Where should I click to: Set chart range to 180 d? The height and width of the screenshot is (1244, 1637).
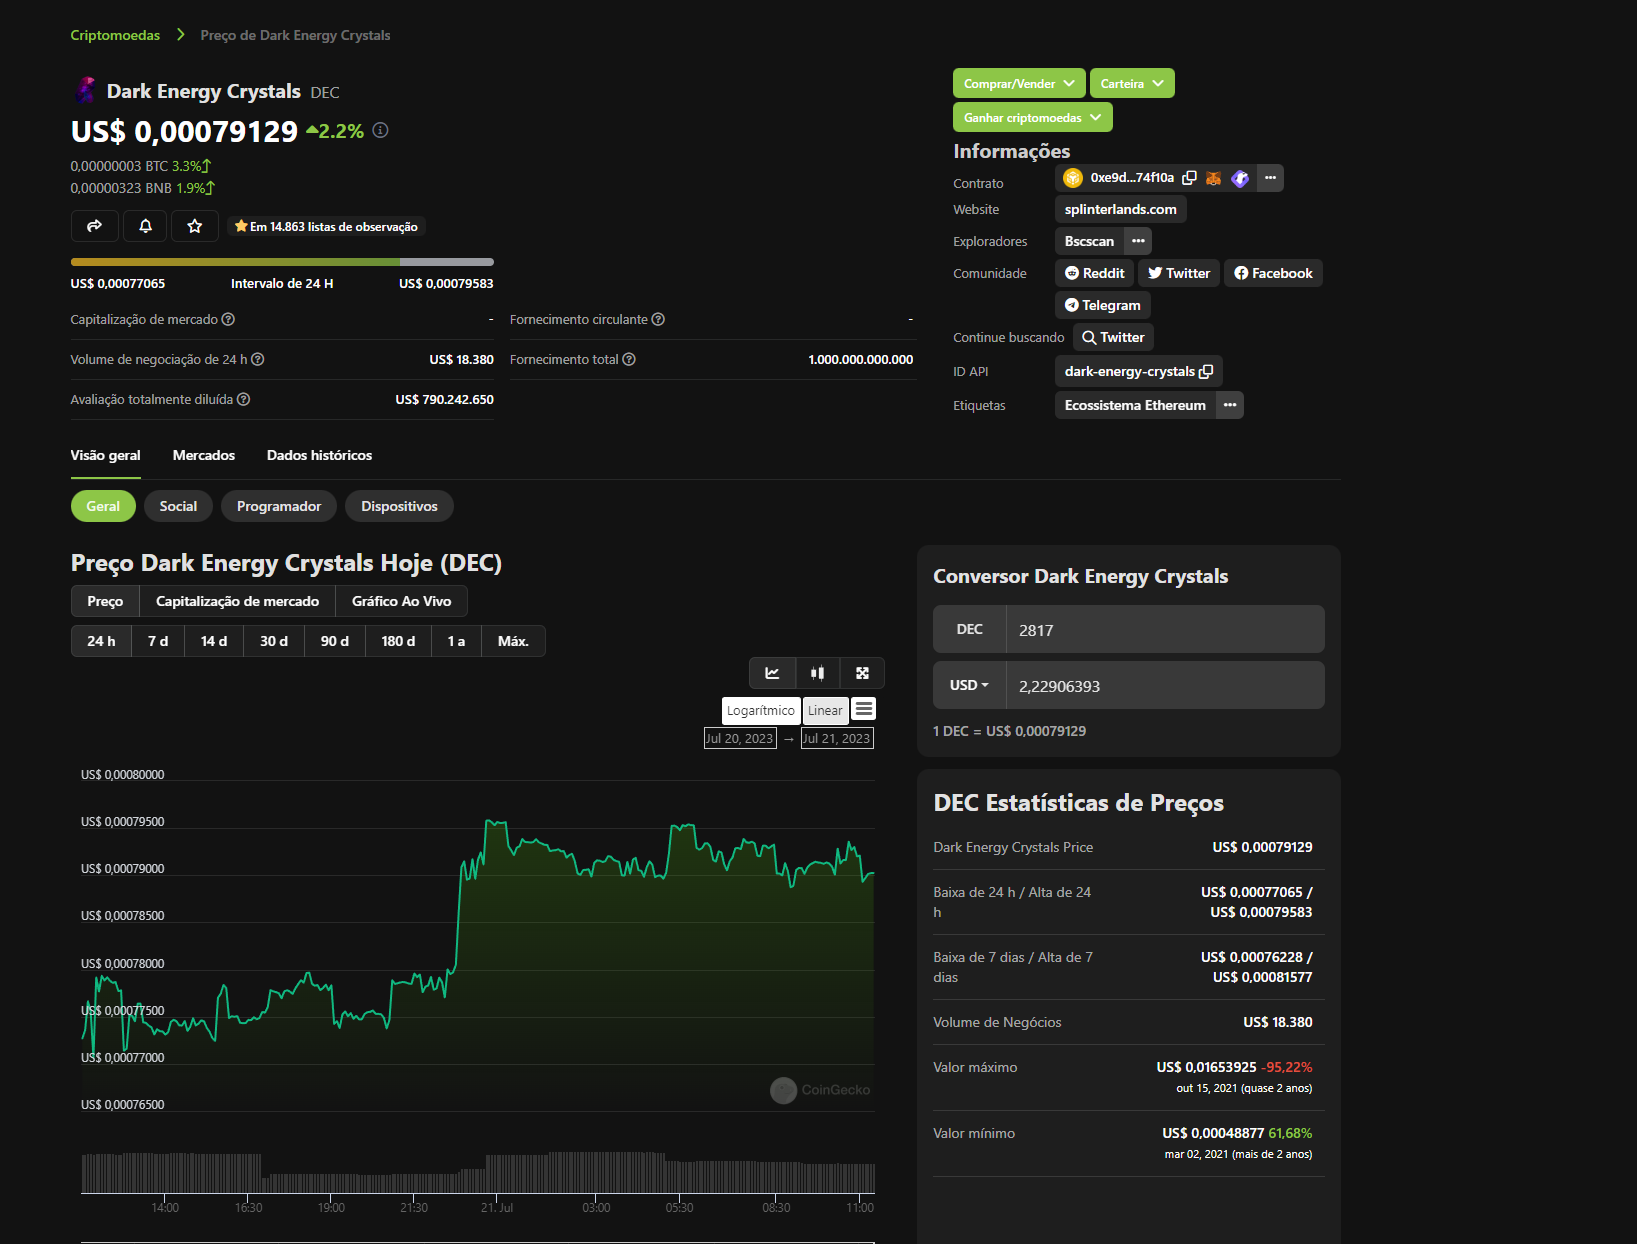click(x=398, y=641)
